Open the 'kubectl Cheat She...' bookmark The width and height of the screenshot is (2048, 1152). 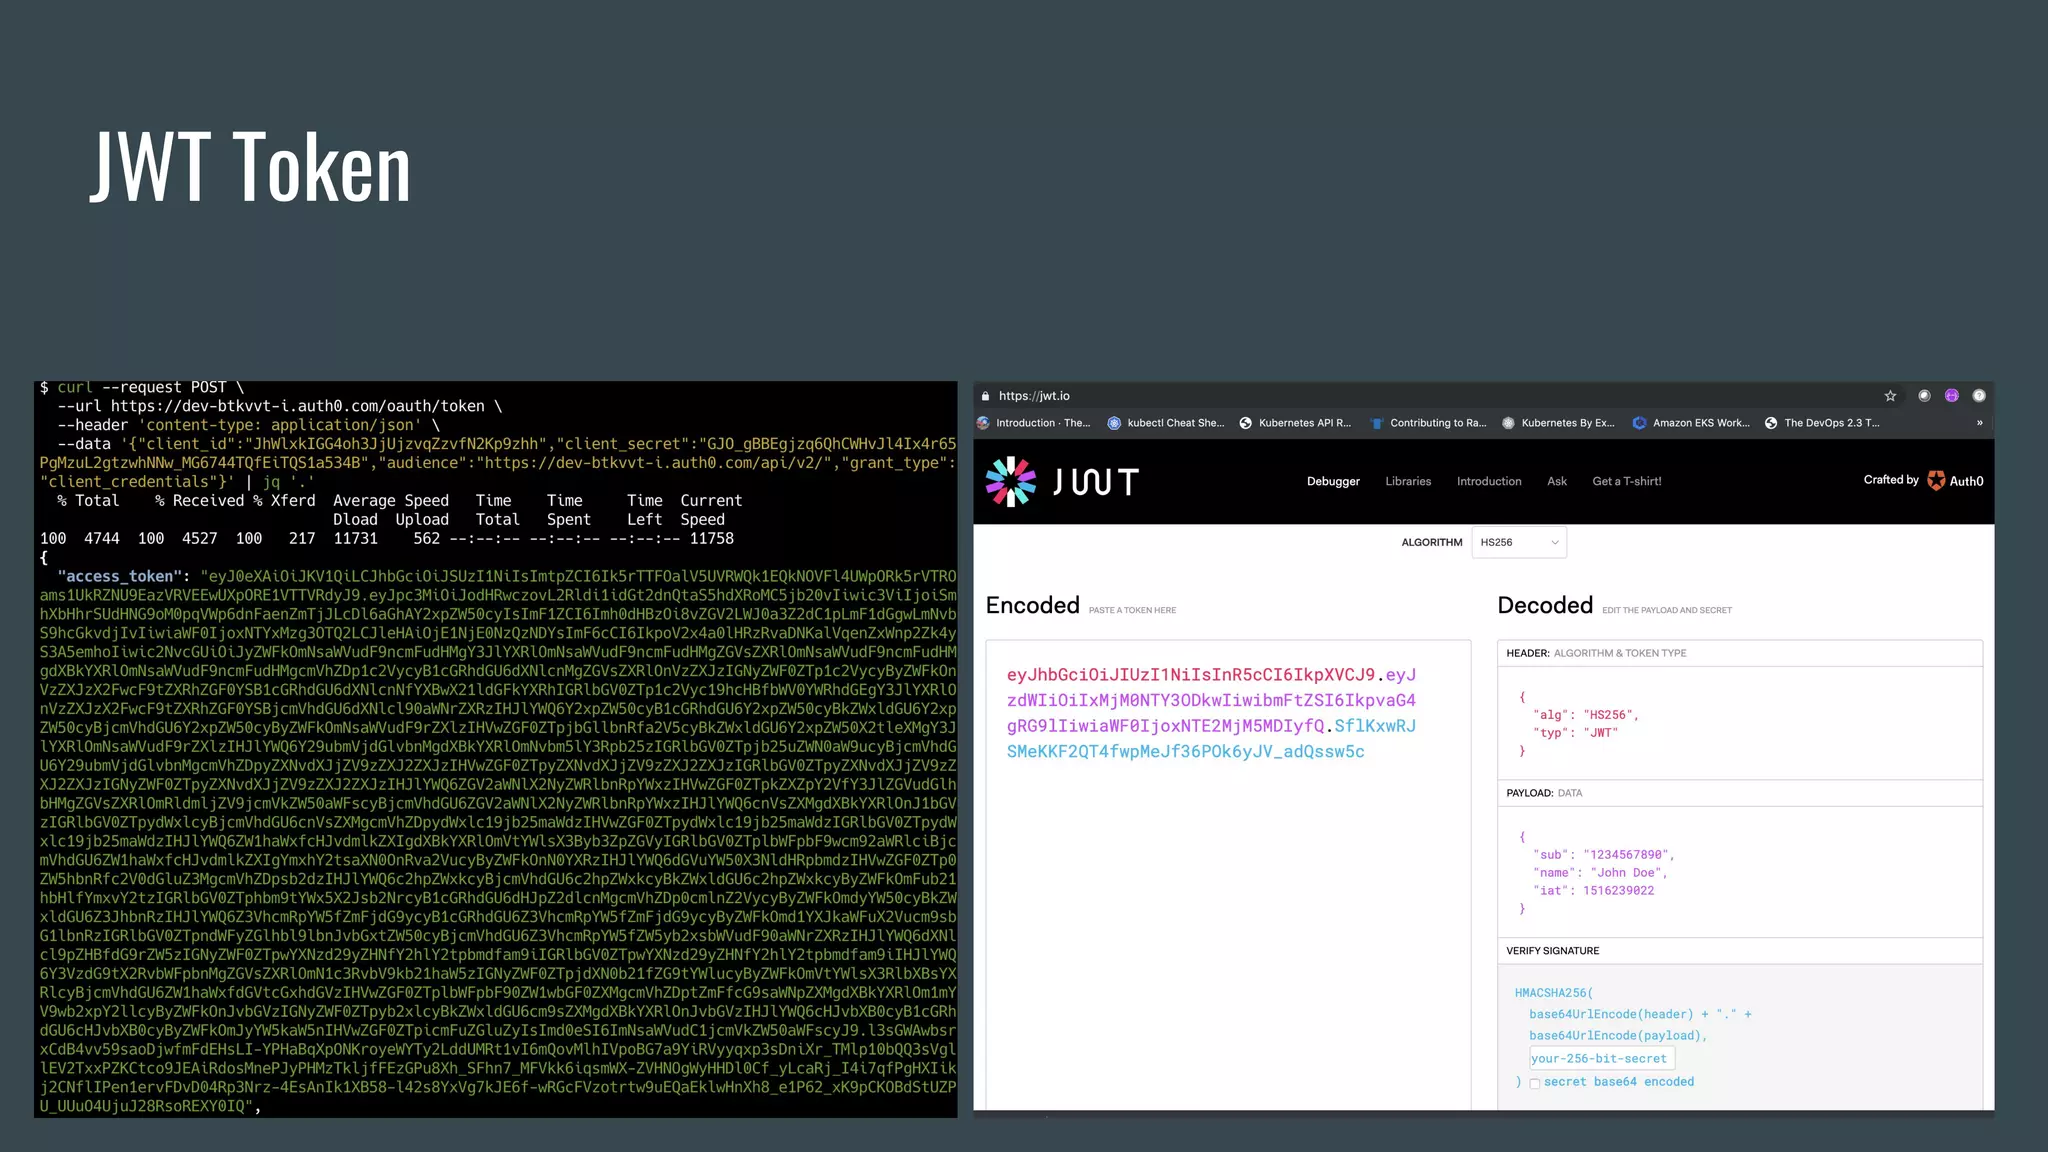[1166, 423]
